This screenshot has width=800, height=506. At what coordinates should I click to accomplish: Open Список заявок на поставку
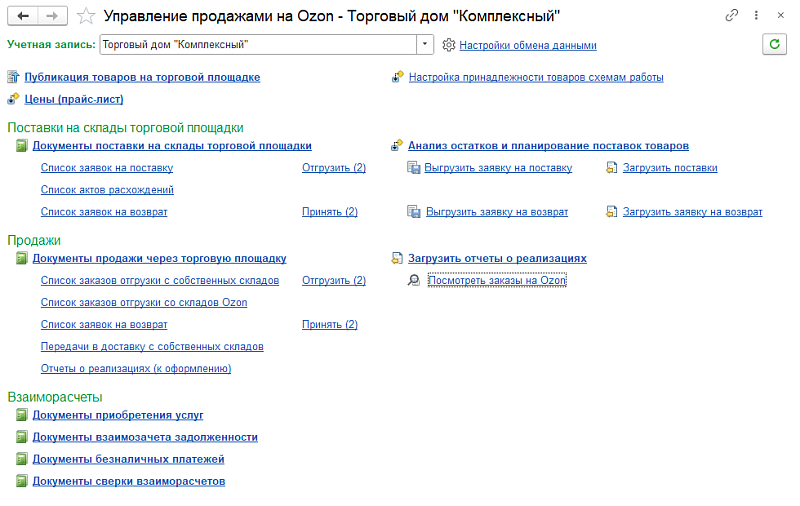click(x=107, y=168)
